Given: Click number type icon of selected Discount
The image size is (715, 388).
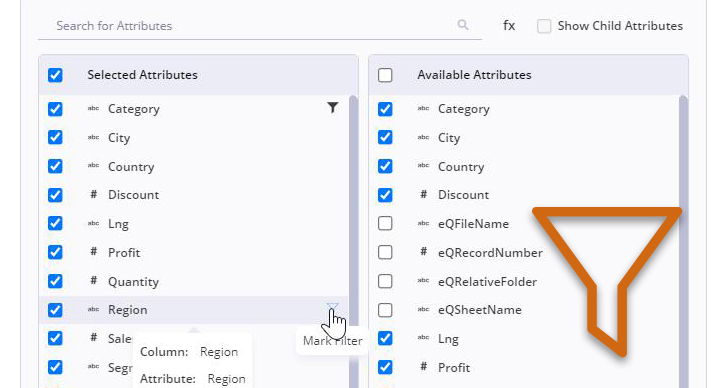Looking at the screenshot, I should 93,195.
